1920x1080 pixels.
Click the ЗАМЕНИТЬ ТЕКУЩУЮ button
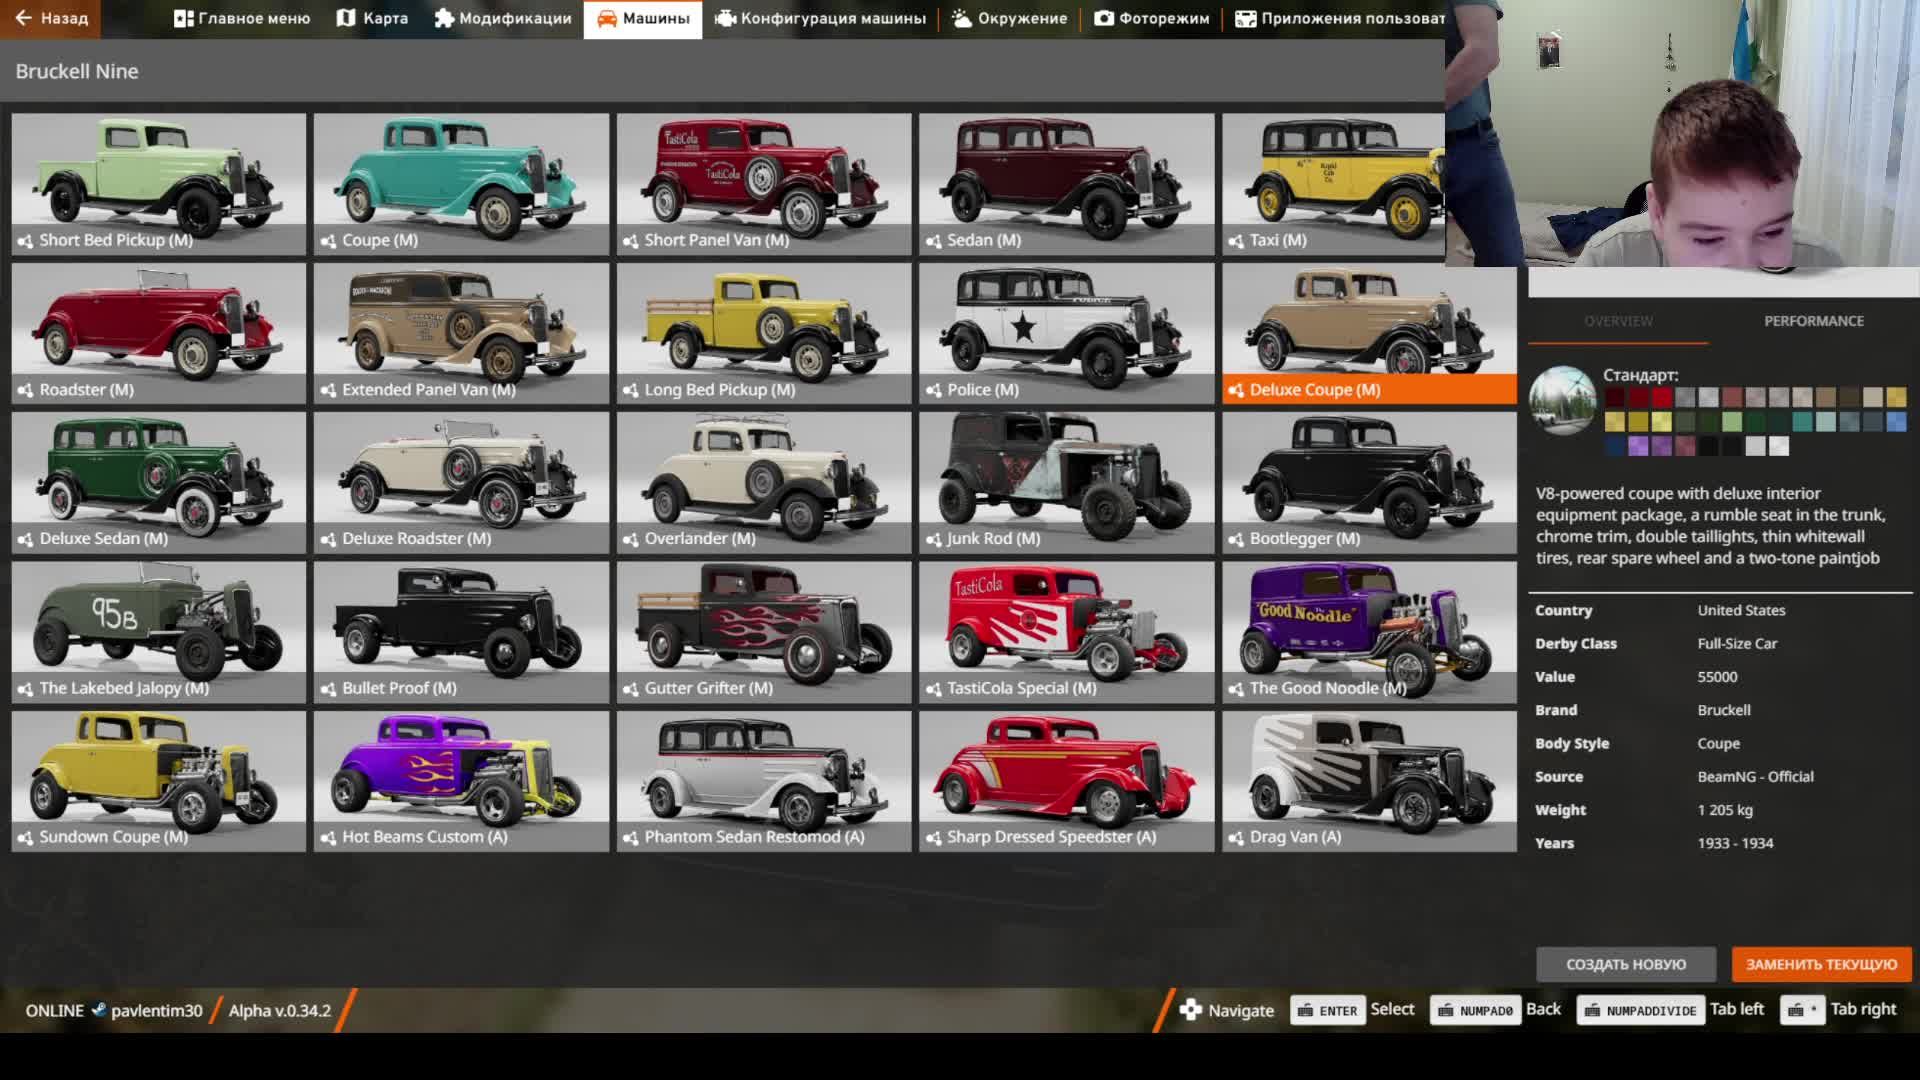click(1821, 964)
